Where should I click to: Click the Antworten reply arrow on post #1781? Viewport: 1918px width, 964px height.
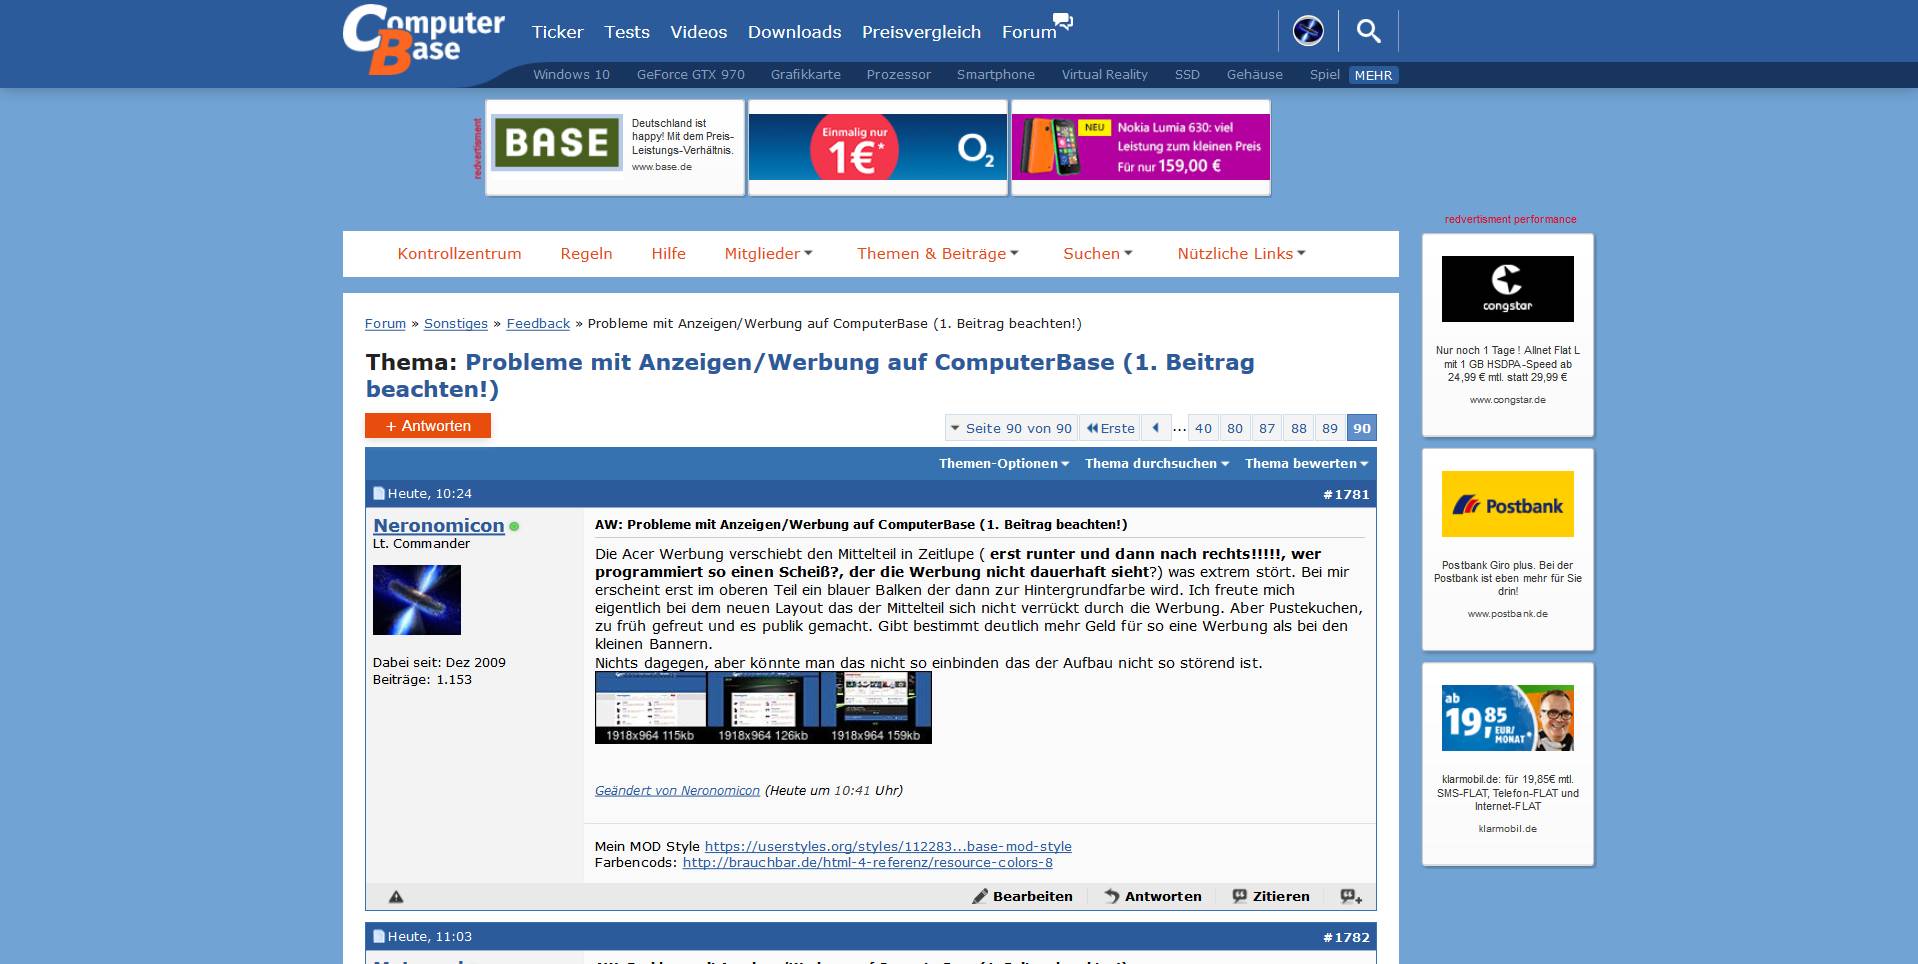pos(1153,897)
